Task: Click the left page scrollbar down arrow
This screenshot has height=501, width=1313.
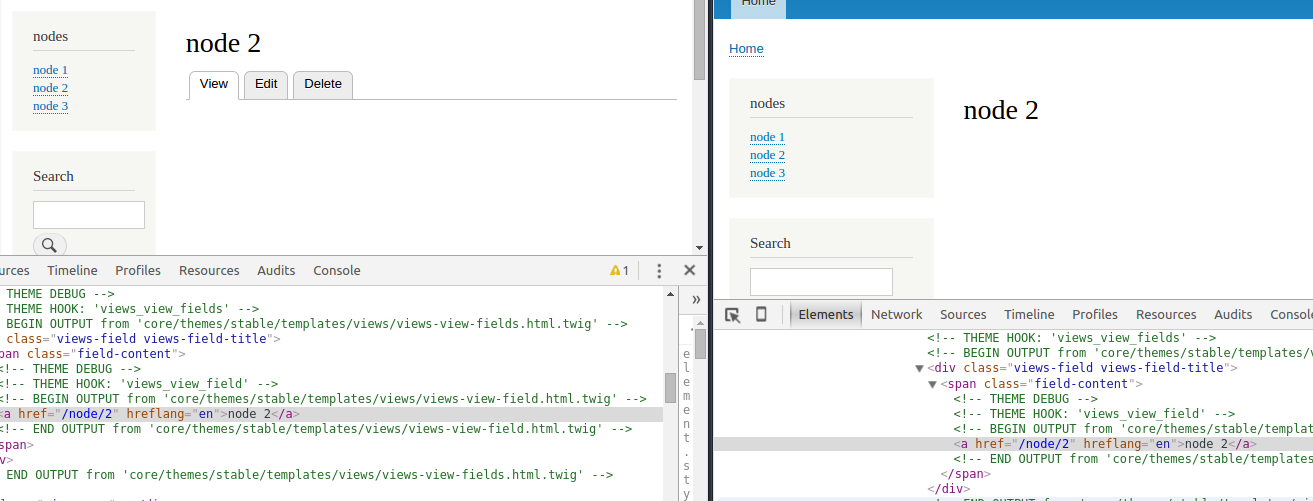Action: click(699, 247)
